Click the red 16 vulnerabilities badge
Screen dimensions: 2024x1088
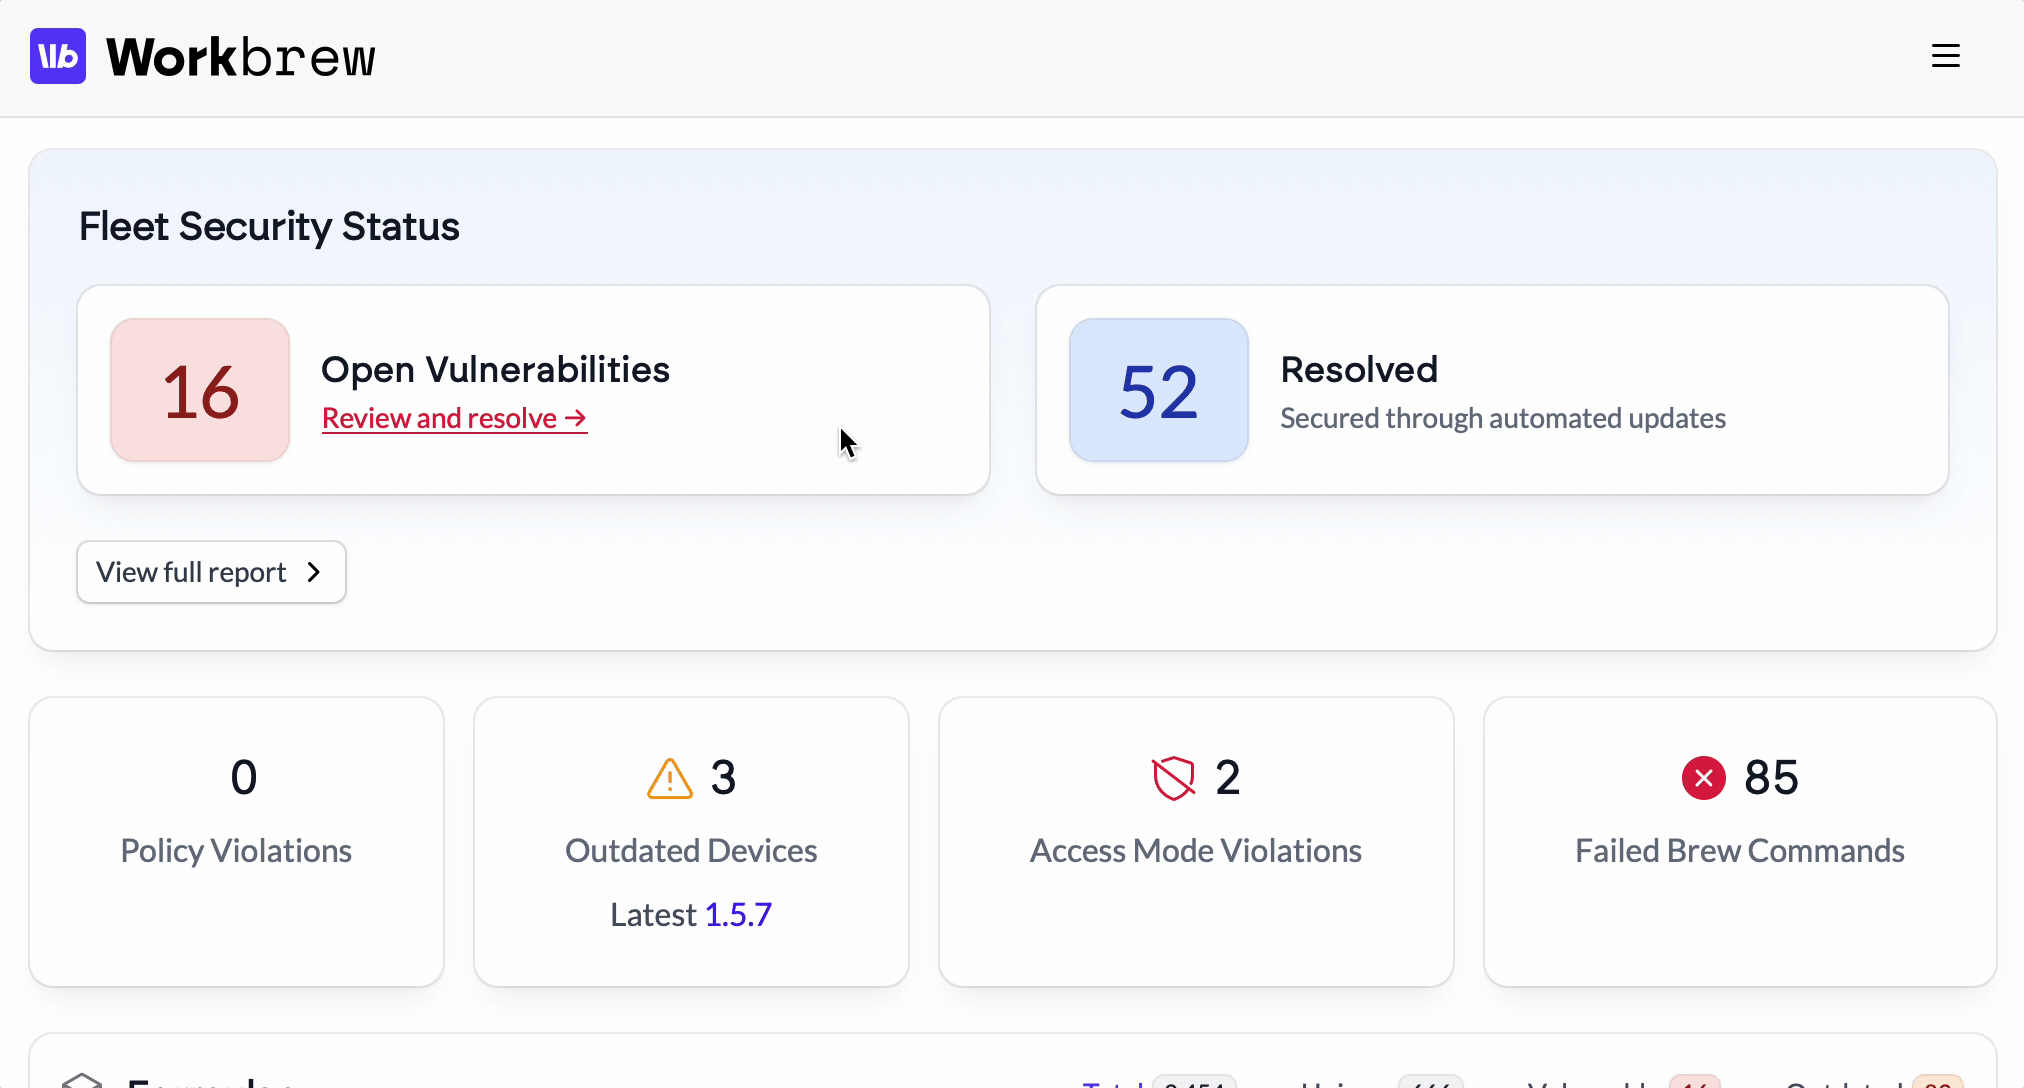tap(200, 390)
